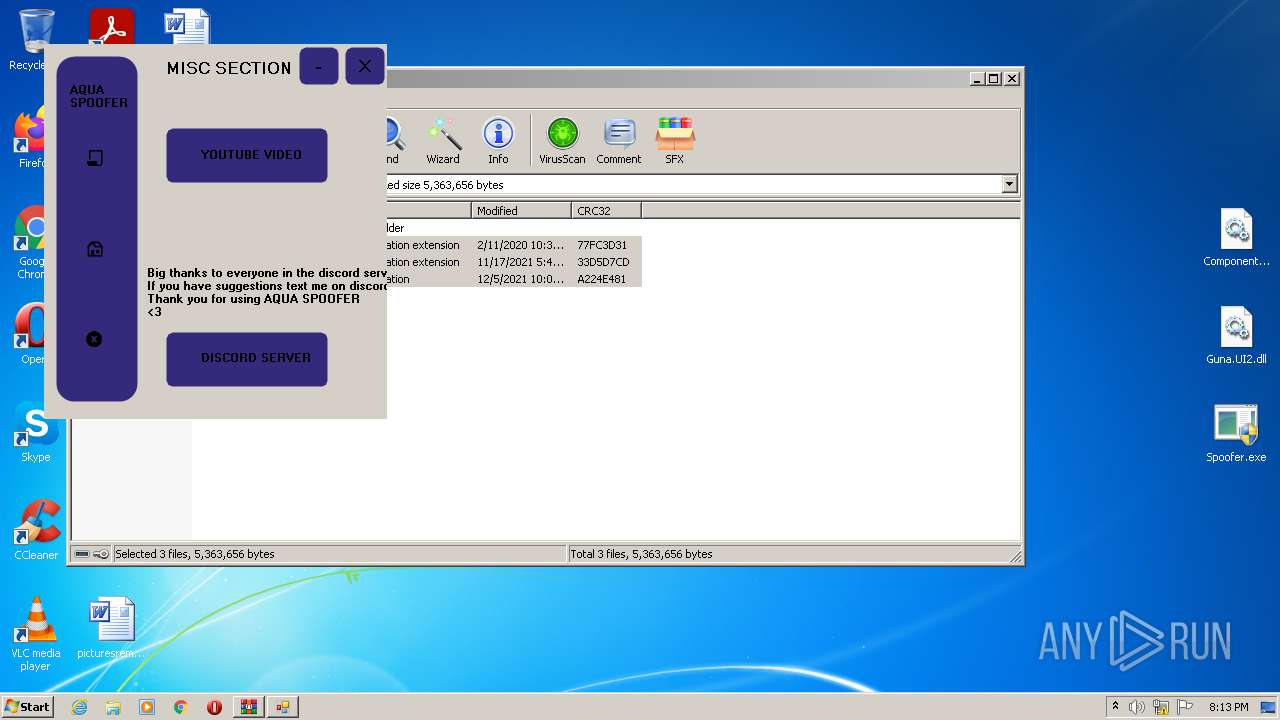The image size is (1280, 720).
Task: Select the save-disk sidebar icon in Aqua Spoofer
Action: pos(95,249)
